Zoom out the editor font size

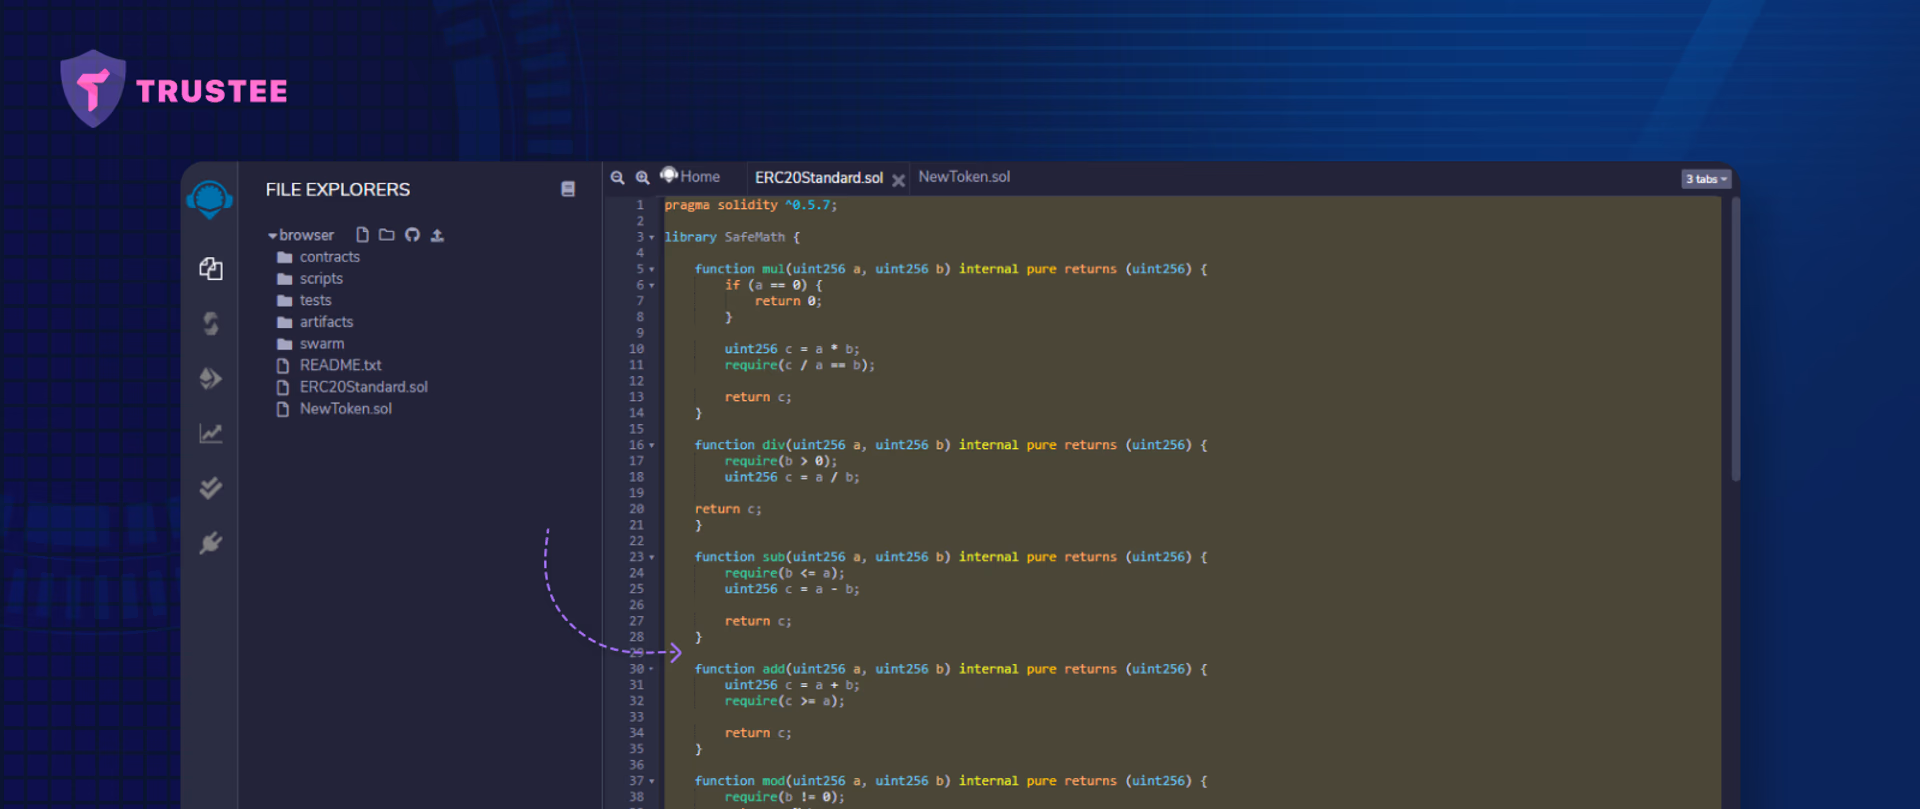pos(618,178)
